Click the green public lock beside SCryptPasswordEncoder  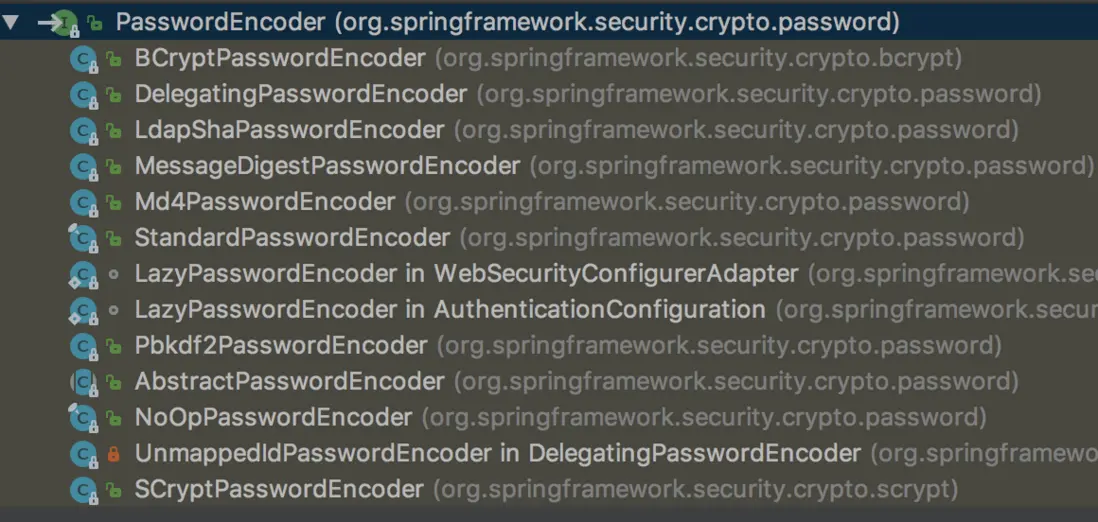click(113, 490)
